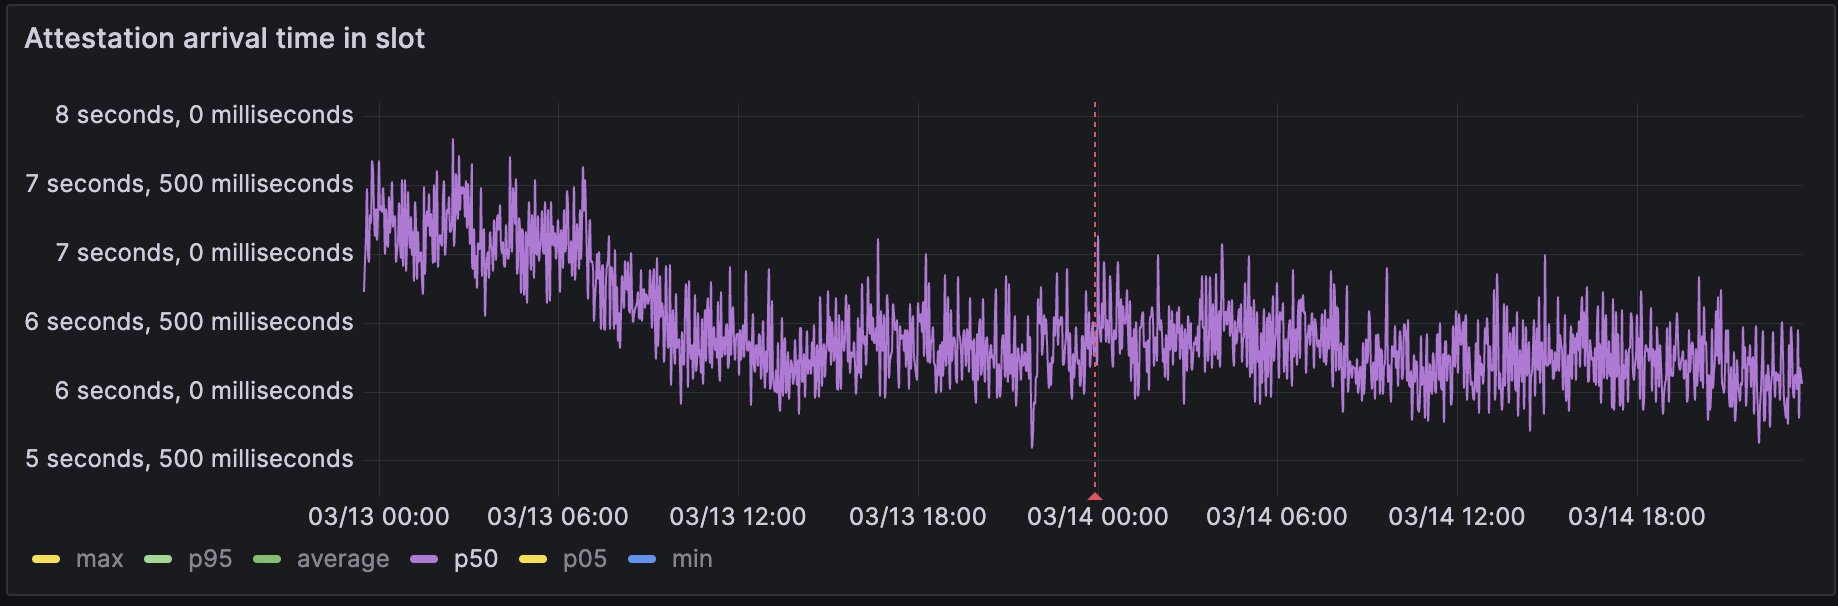Show the p95 series via legend label
This screenshot has height=606, width=1838.
pyautogui.click(x=210, y=559)
